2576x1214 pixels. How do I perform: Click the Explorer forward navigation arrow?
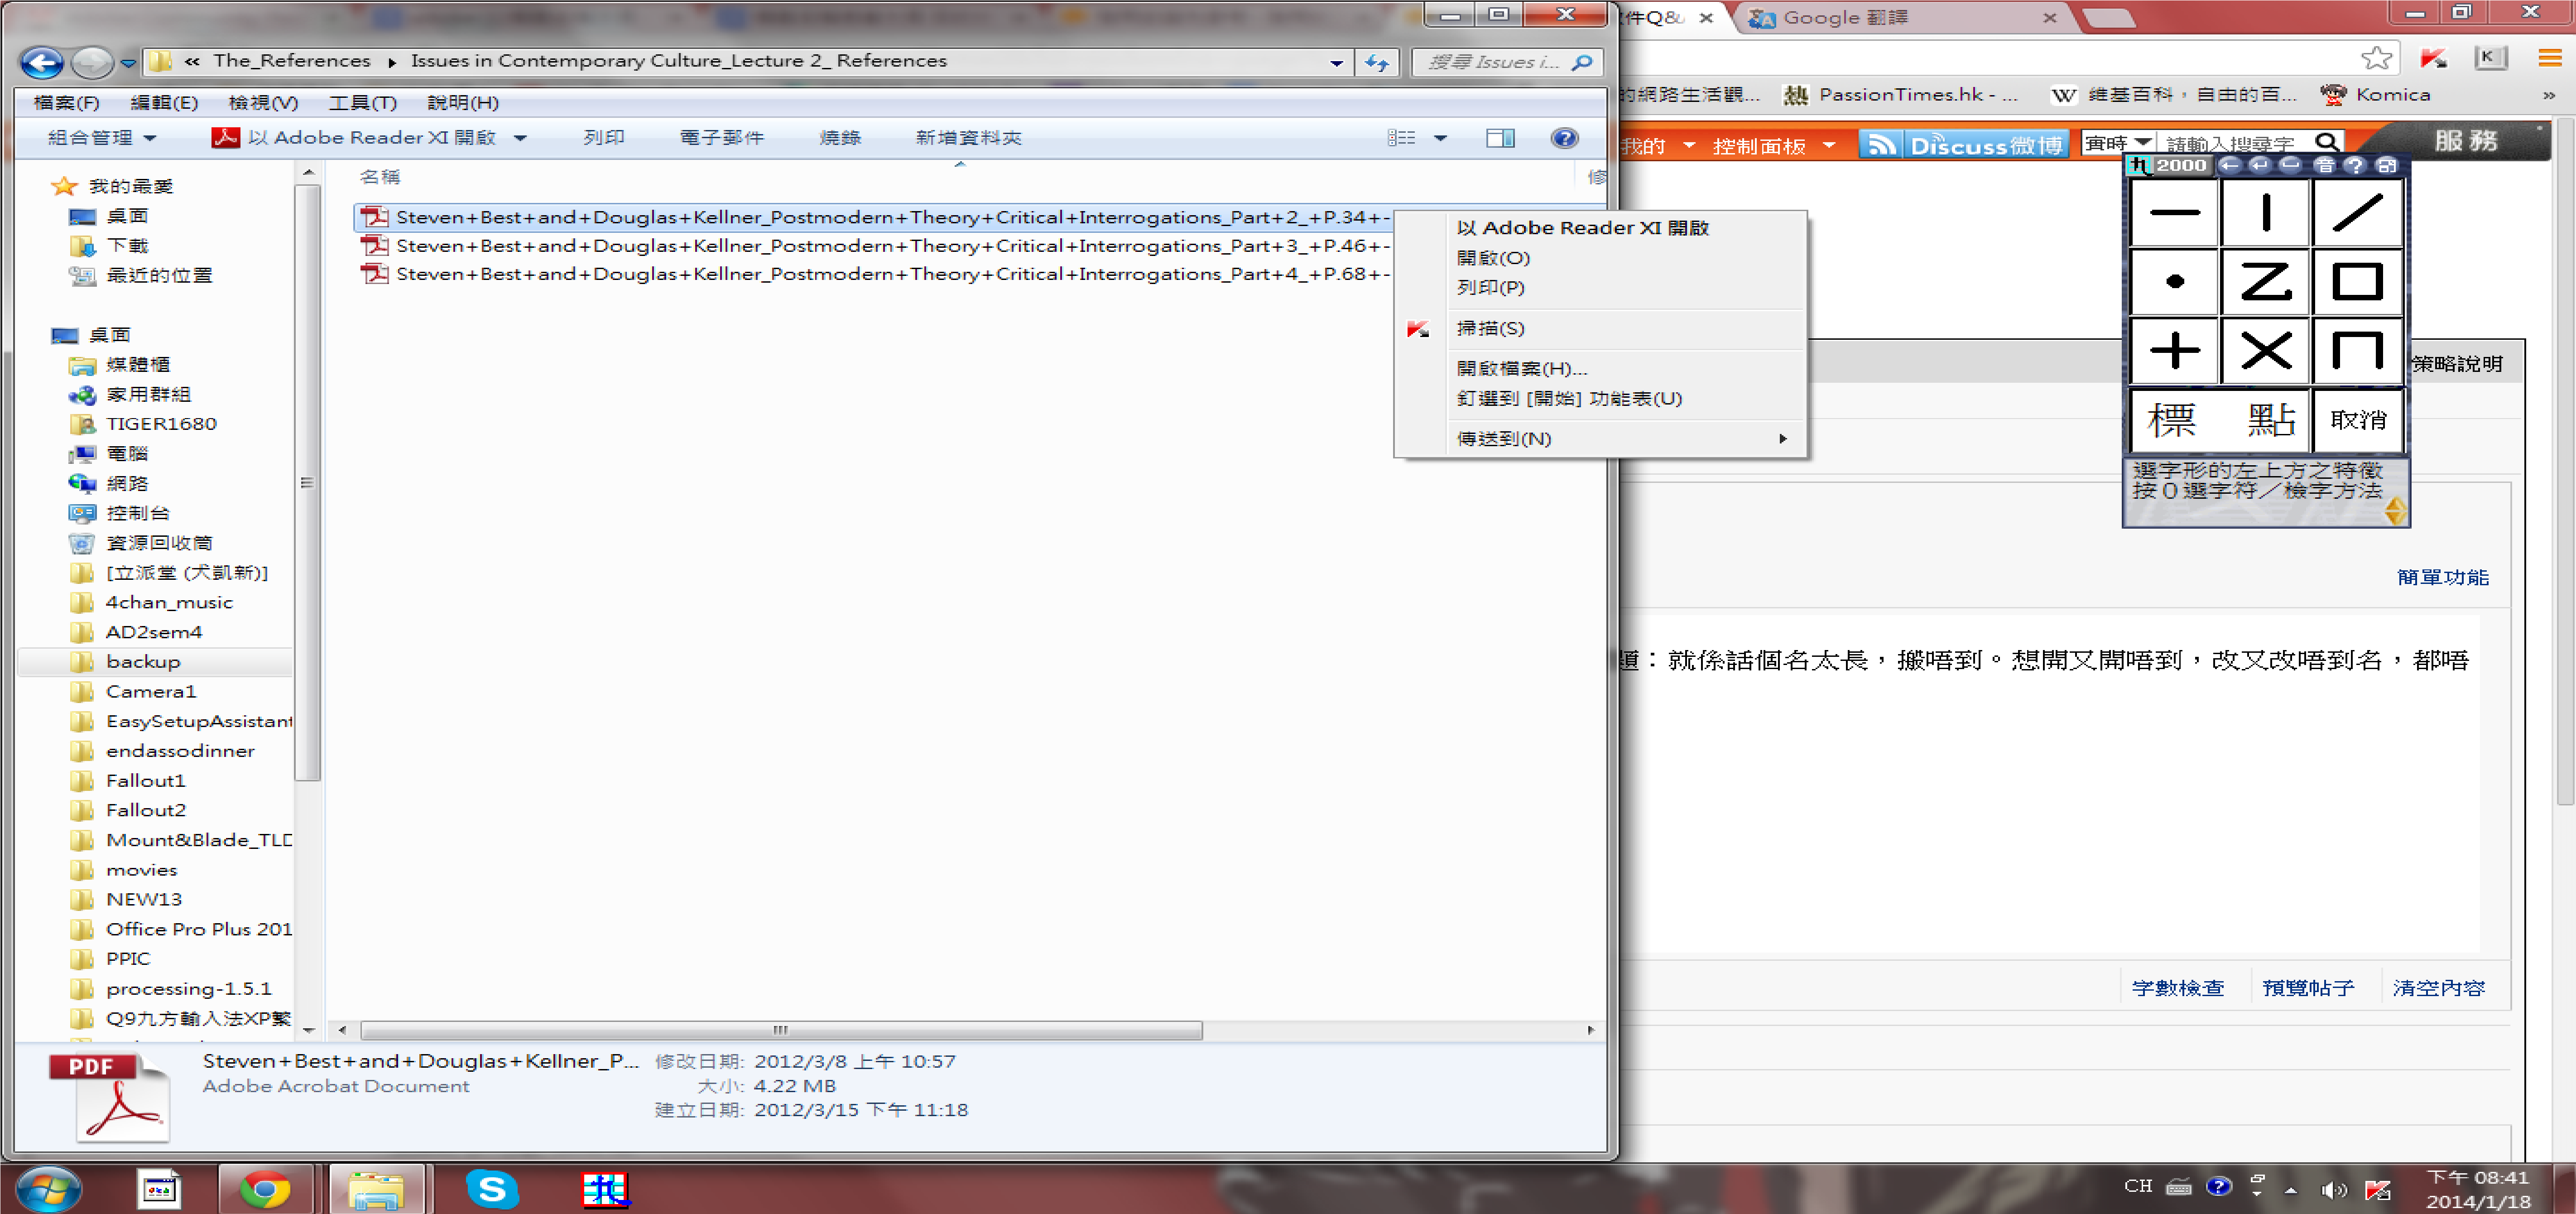coord(92,63)
